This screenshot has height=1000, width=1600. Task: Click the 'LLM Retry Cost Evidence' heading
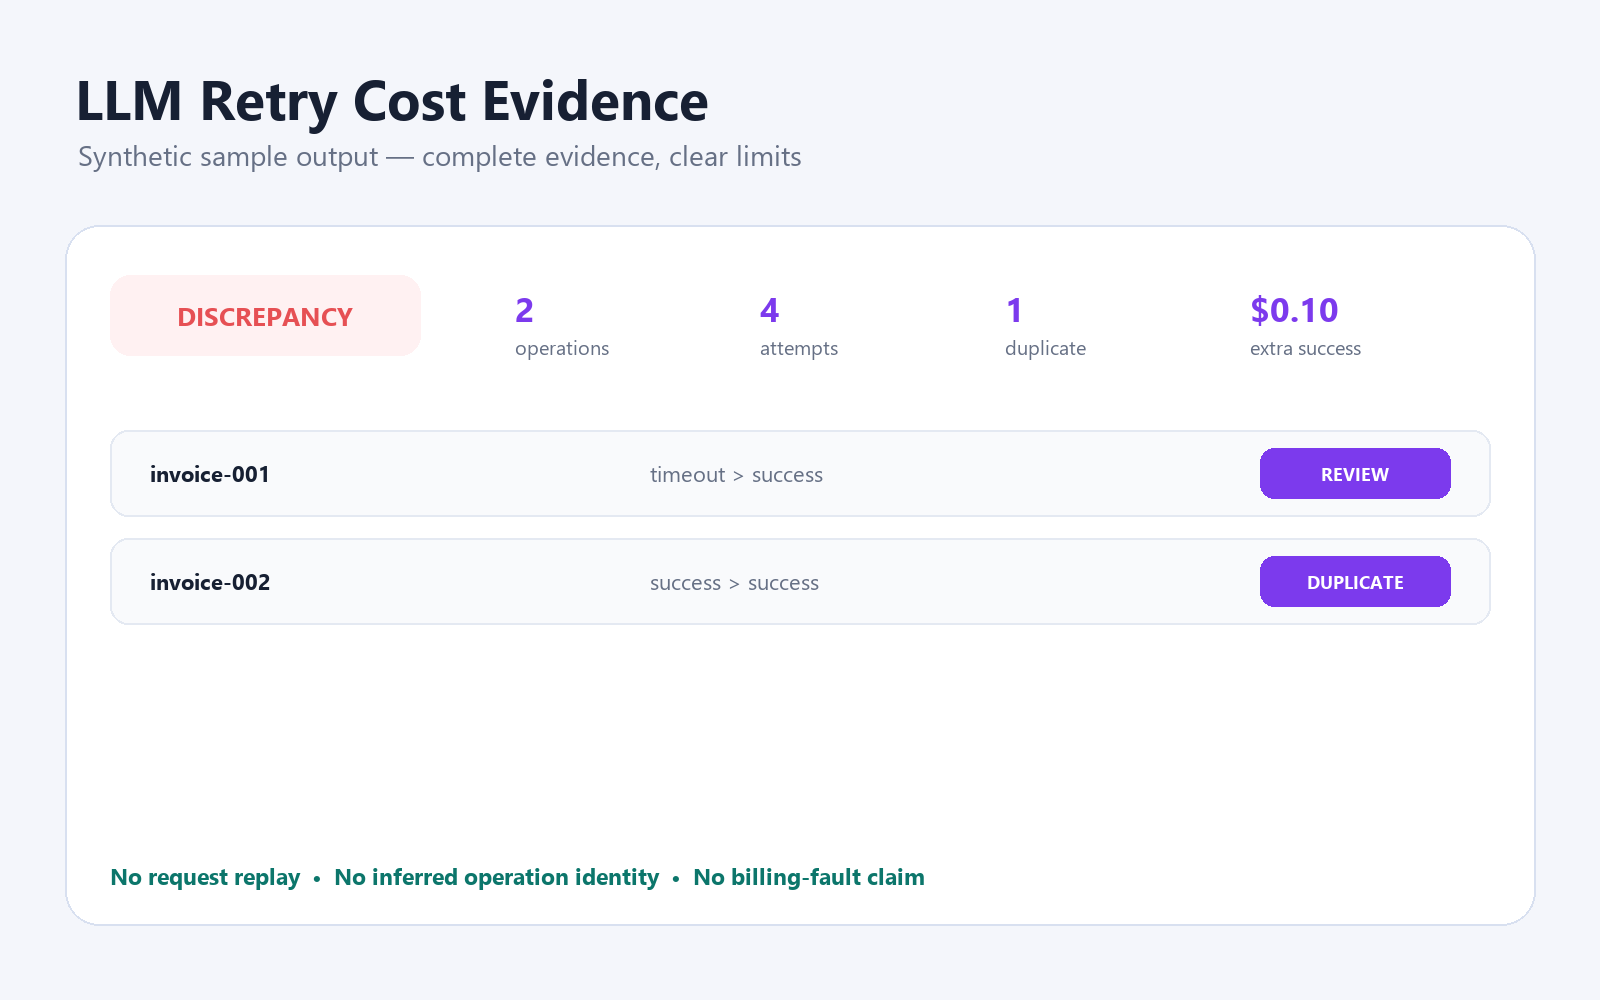click(392, 102)
